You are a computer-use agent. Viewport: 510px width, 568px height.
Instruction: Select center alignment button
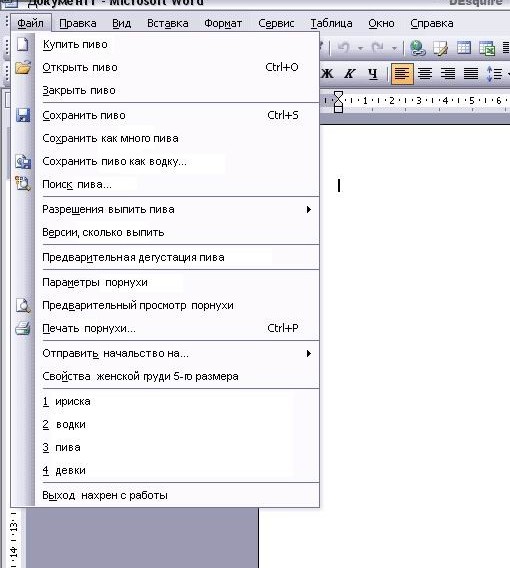click(425, 74)
